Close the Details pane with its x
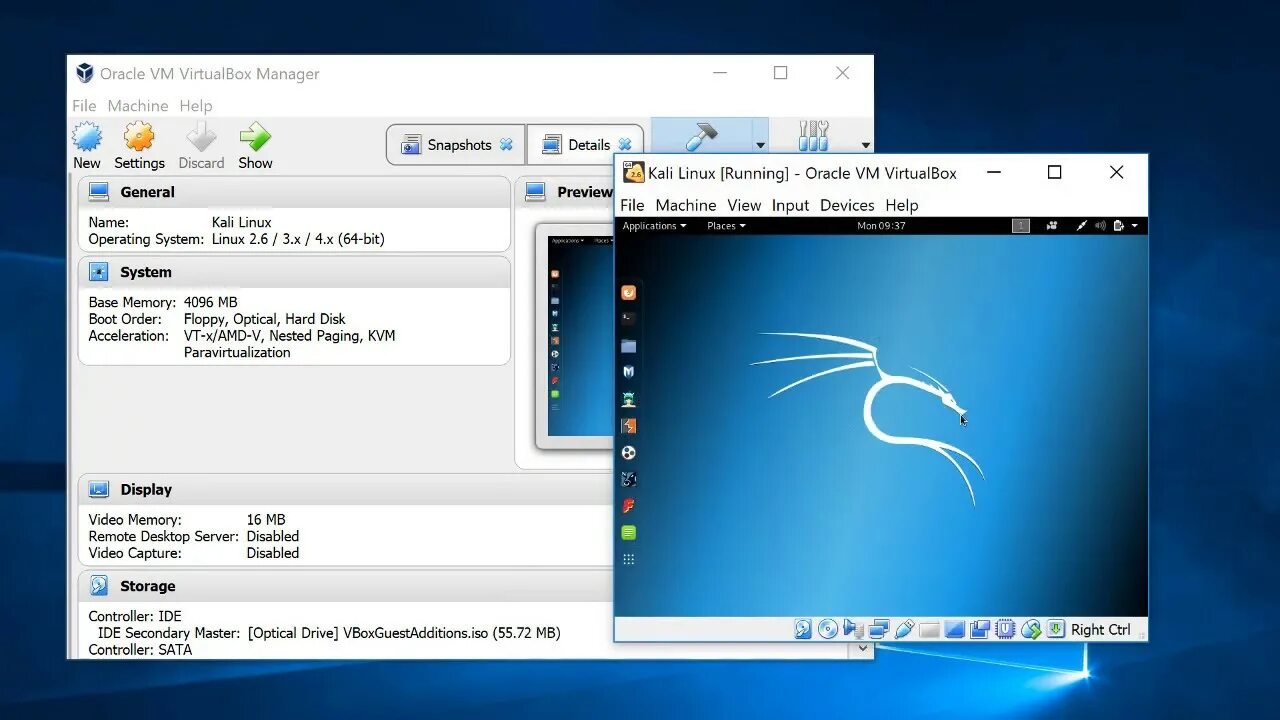1280x720 pixels. click(625, 145)
